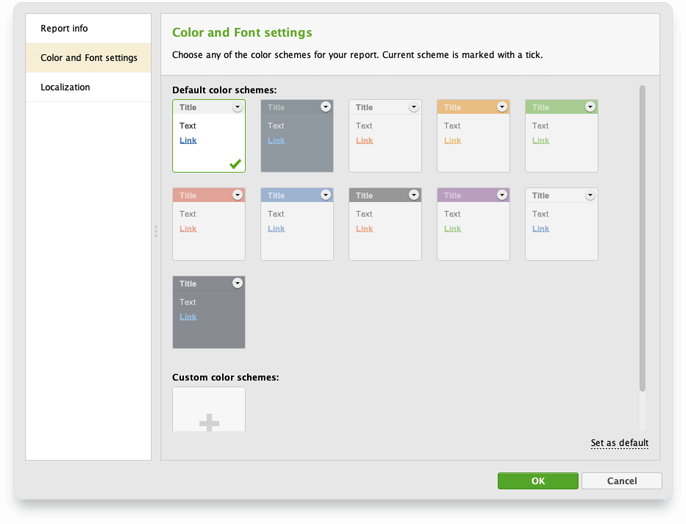Click the 'Default color schemes:' heading

point(224,90)
